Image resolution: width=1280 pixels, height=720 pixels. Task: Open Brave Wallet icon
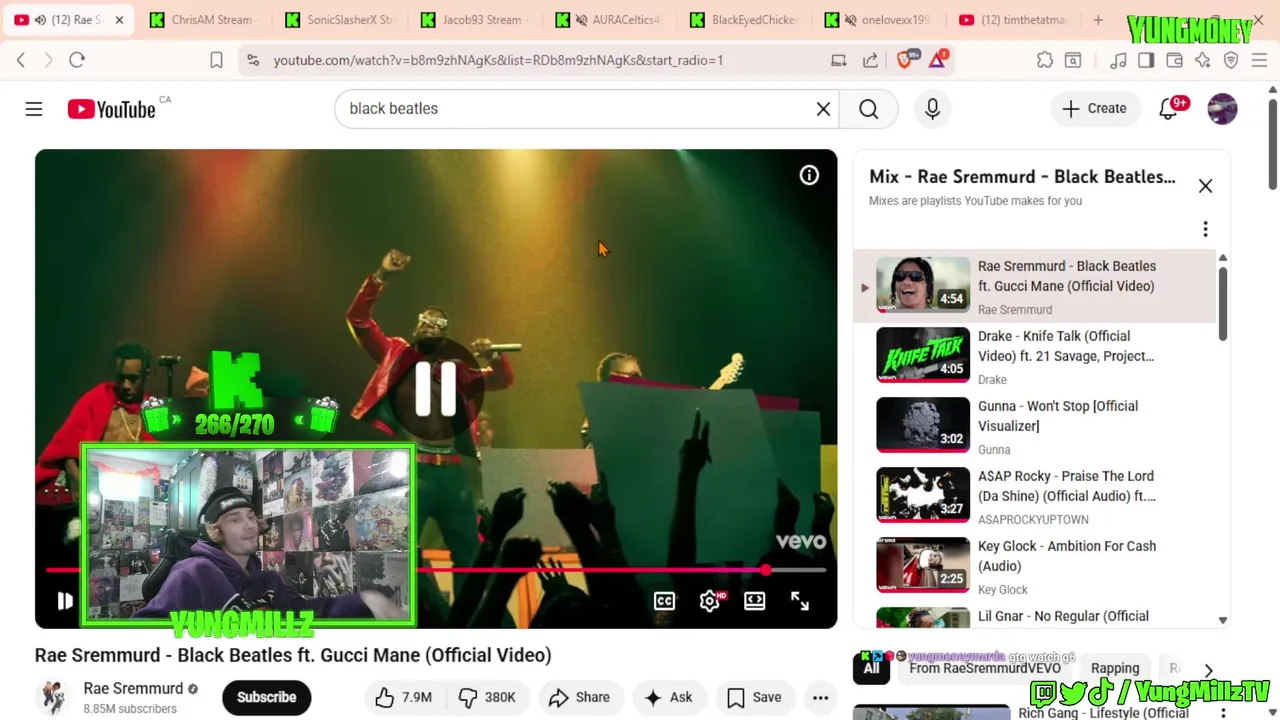[1174, 60]
